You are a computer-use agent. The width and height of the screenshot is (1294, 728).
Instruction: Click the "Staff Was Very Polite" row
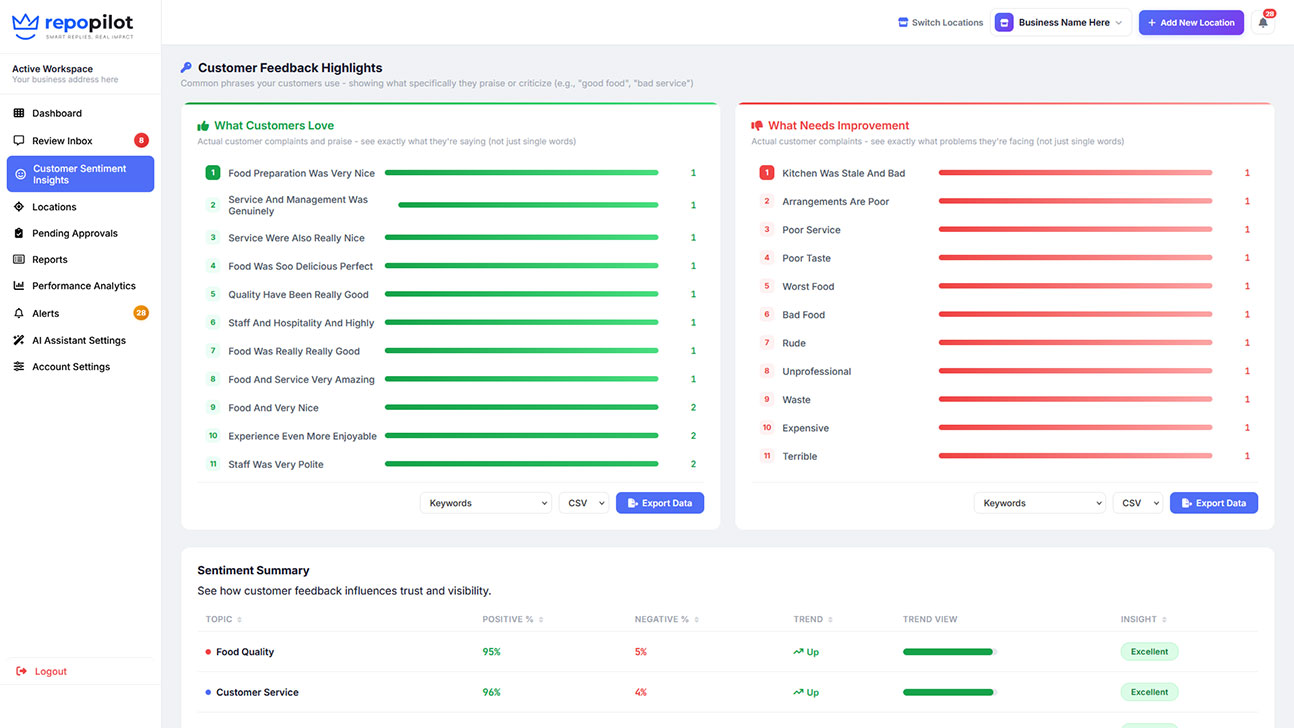tap(451, 464)
